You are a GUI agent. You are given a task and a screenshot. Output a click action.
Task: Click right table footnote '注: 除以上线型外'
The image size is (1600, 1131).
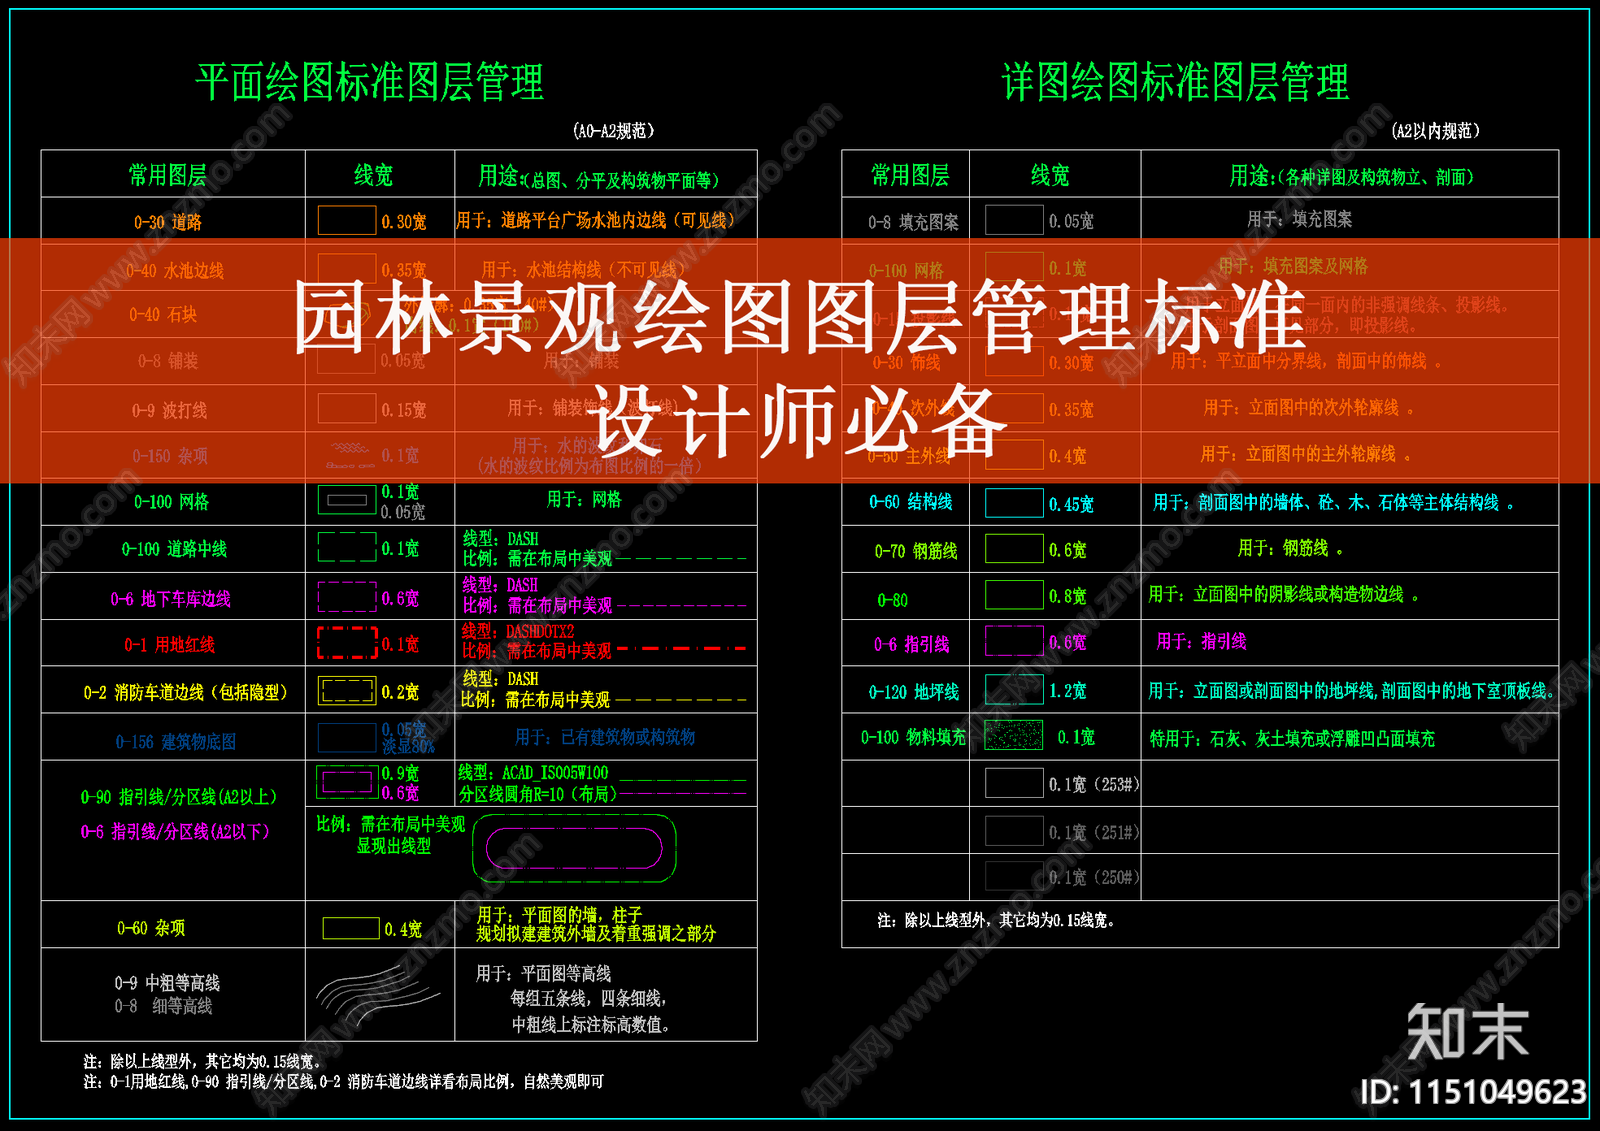pos(996,920)
